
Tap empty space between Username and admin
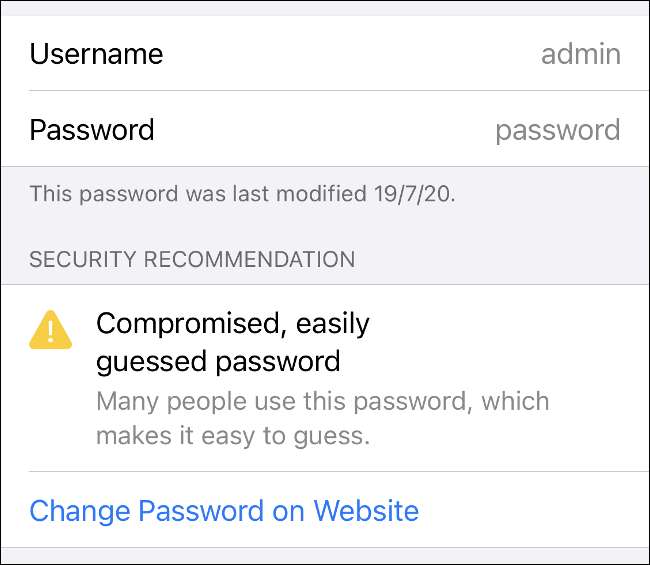tap(350, 54)
